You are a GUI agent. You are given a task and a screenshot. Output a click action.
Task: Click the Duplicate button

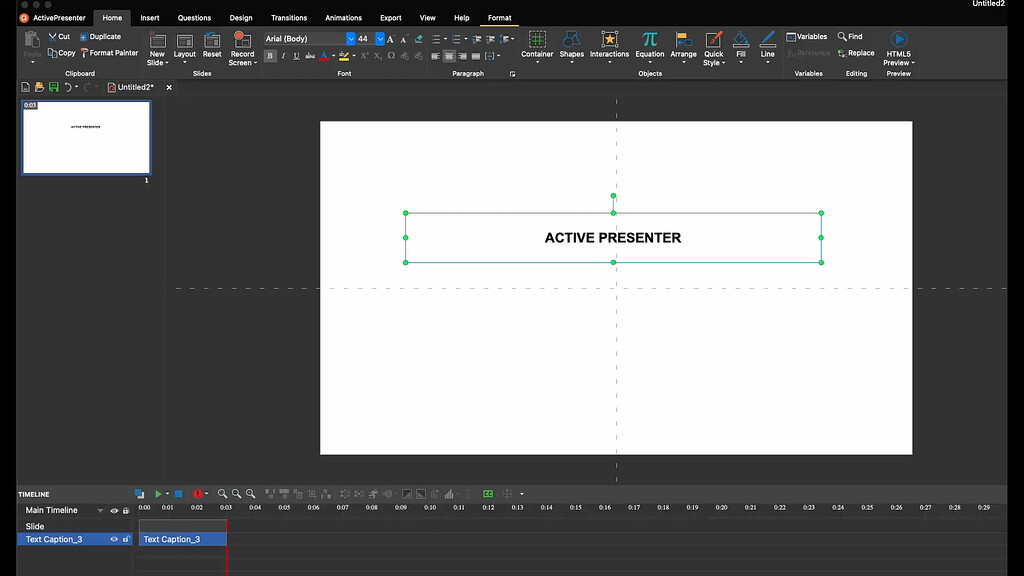[x=100, y=37]
